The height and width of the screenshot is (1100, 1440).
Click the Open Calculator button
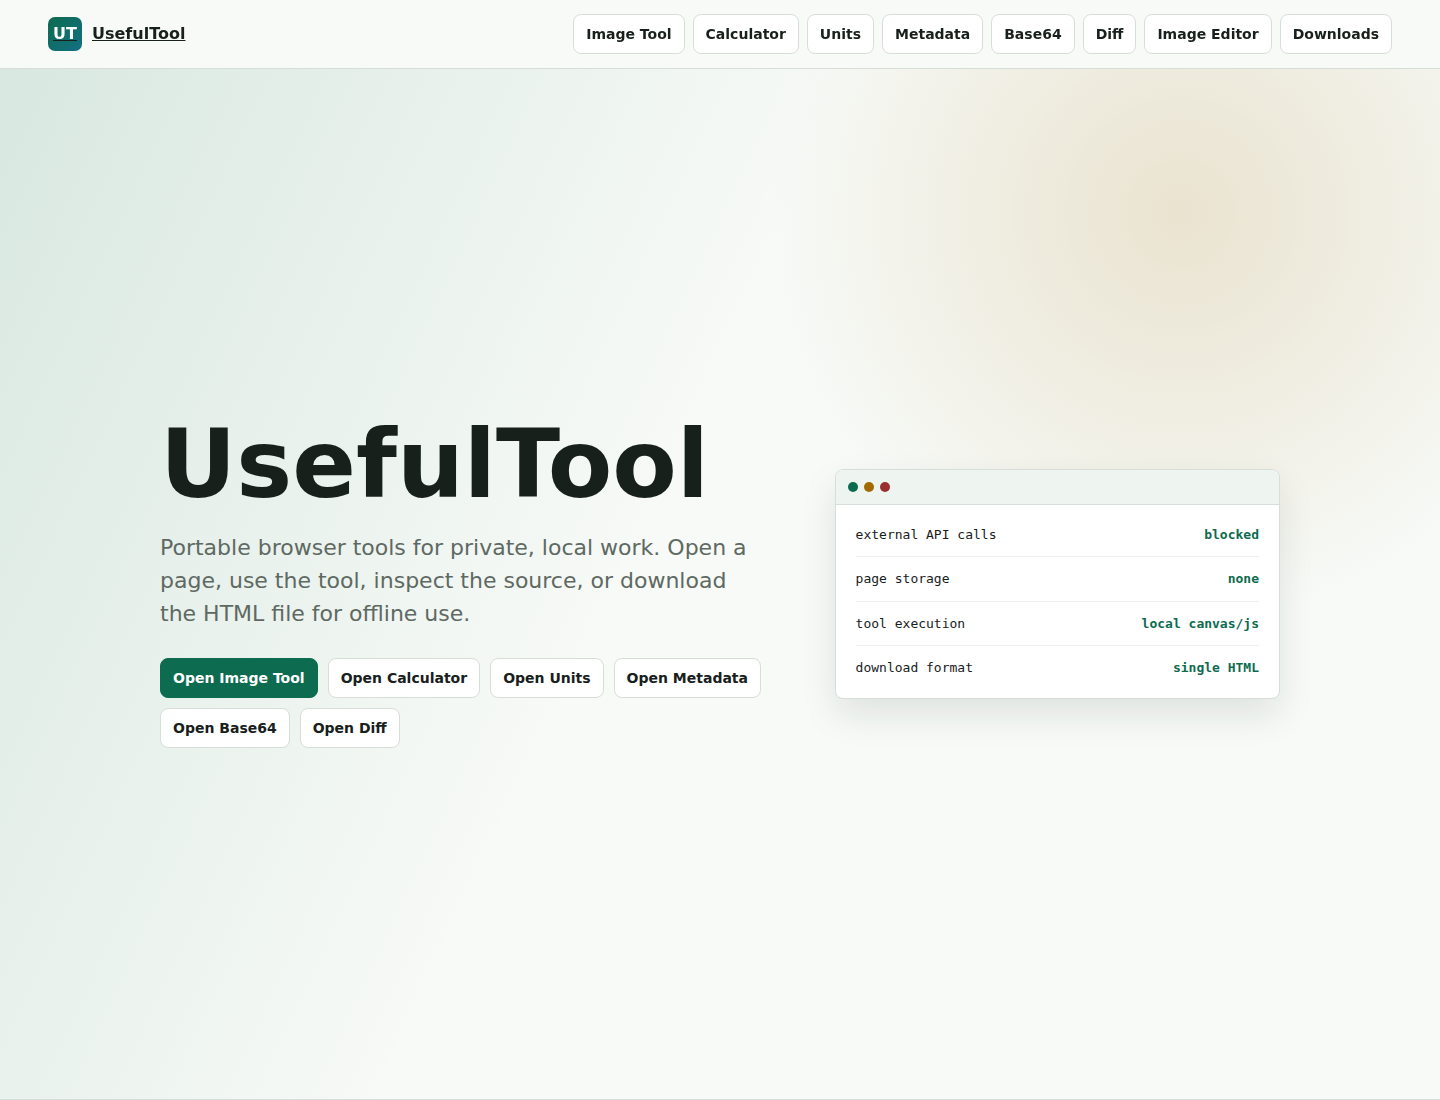404,678
